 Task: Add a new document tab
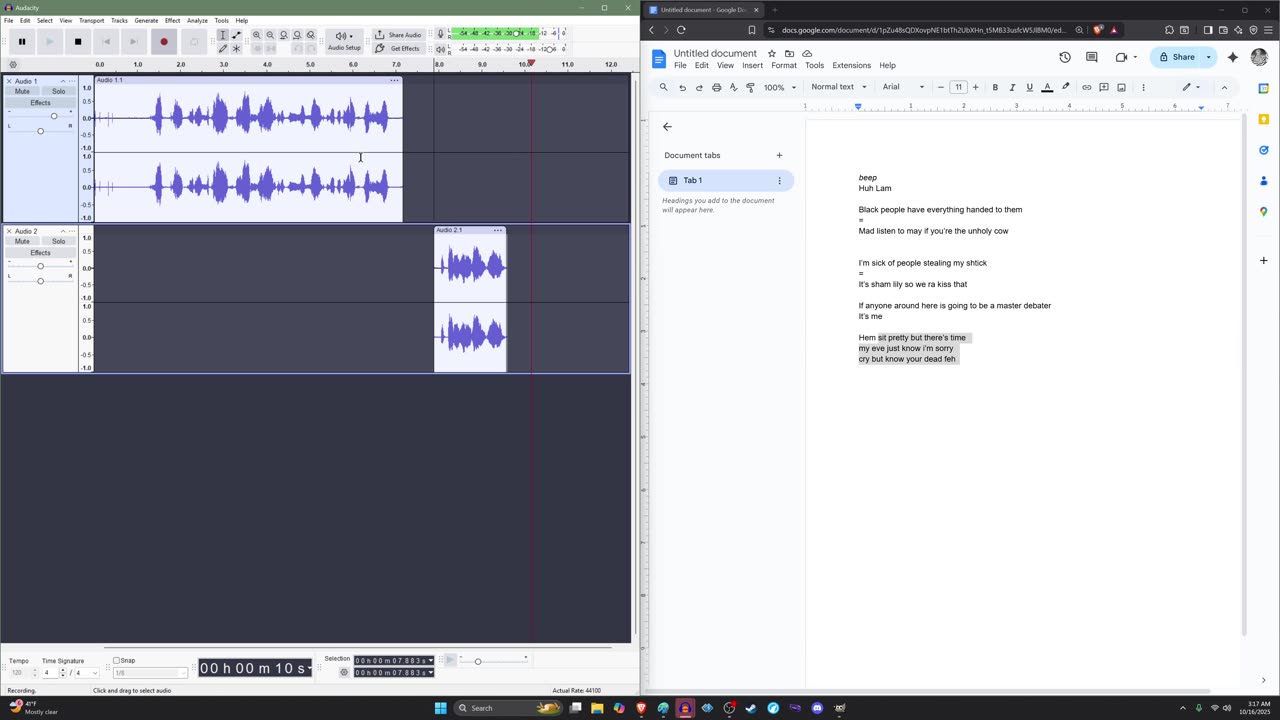tap(779, 155)
